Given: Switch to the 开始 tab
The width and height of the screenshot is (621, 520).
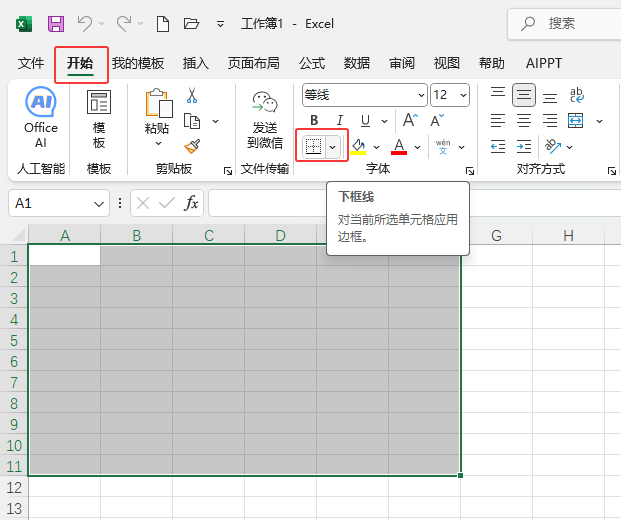Looking at the screenshot, I should (x=80, y=63).
